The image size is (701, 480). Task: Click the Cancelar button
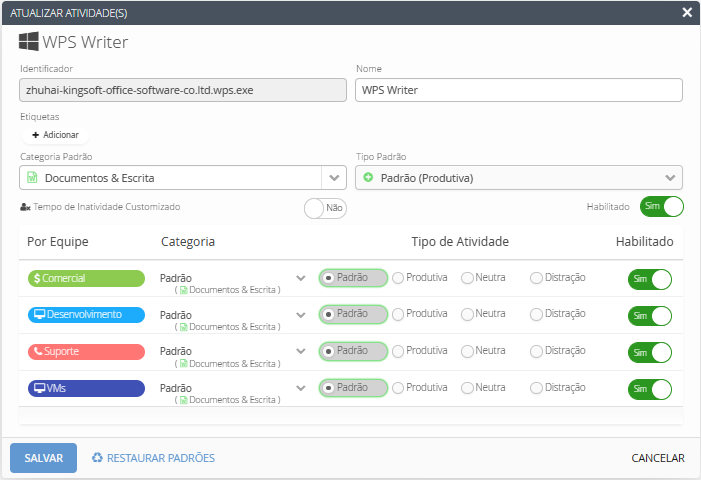tap(658, 458)
